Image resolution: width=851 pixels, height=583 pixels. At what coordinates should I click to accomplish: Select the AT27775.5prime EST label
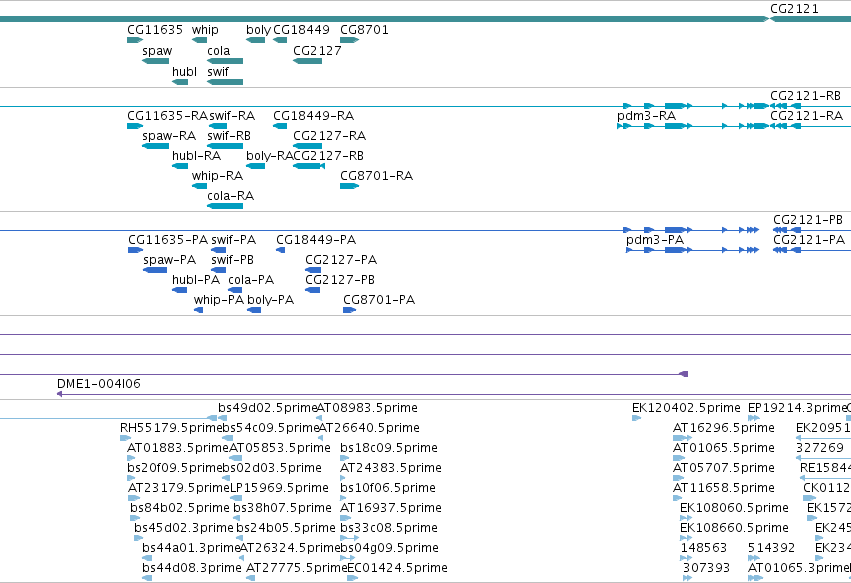click(x=296, y=568)
